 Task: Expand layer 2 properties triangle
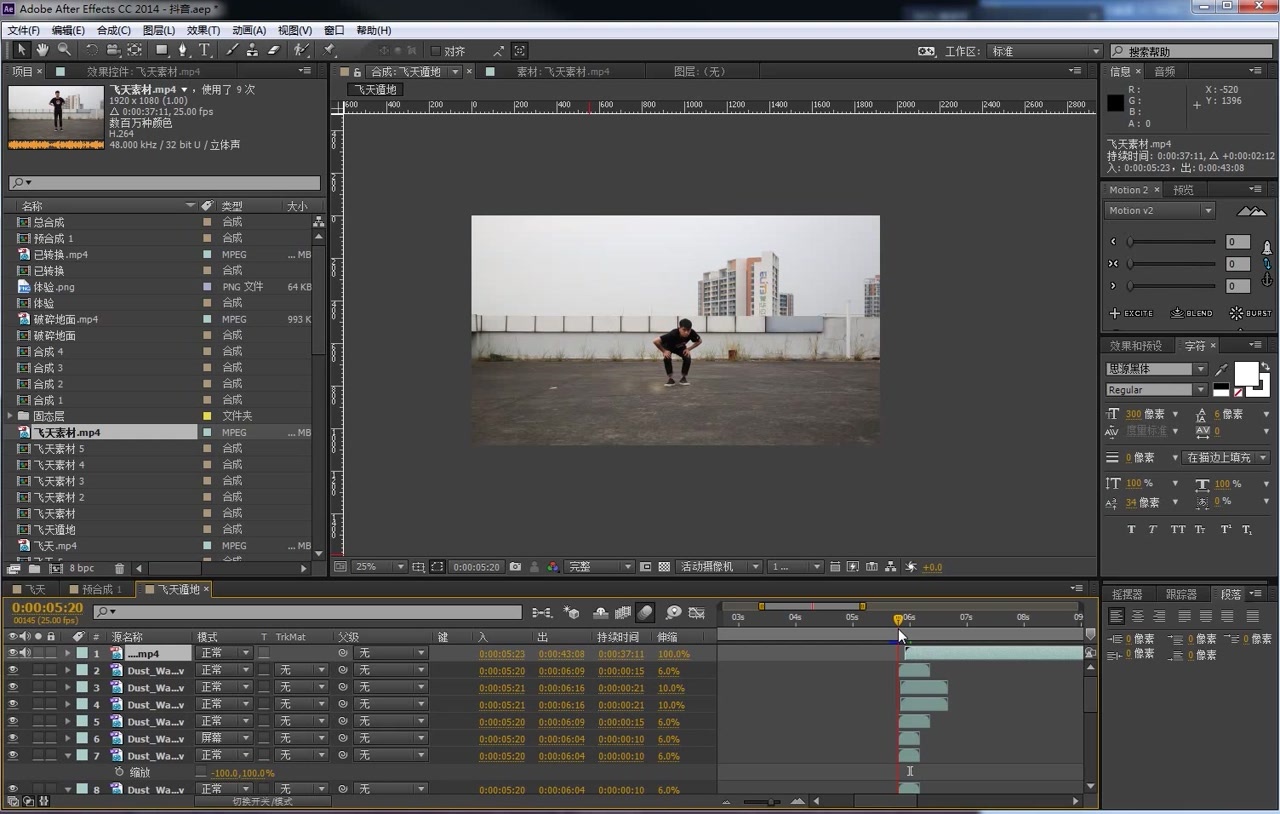click(x=68, y=671)
